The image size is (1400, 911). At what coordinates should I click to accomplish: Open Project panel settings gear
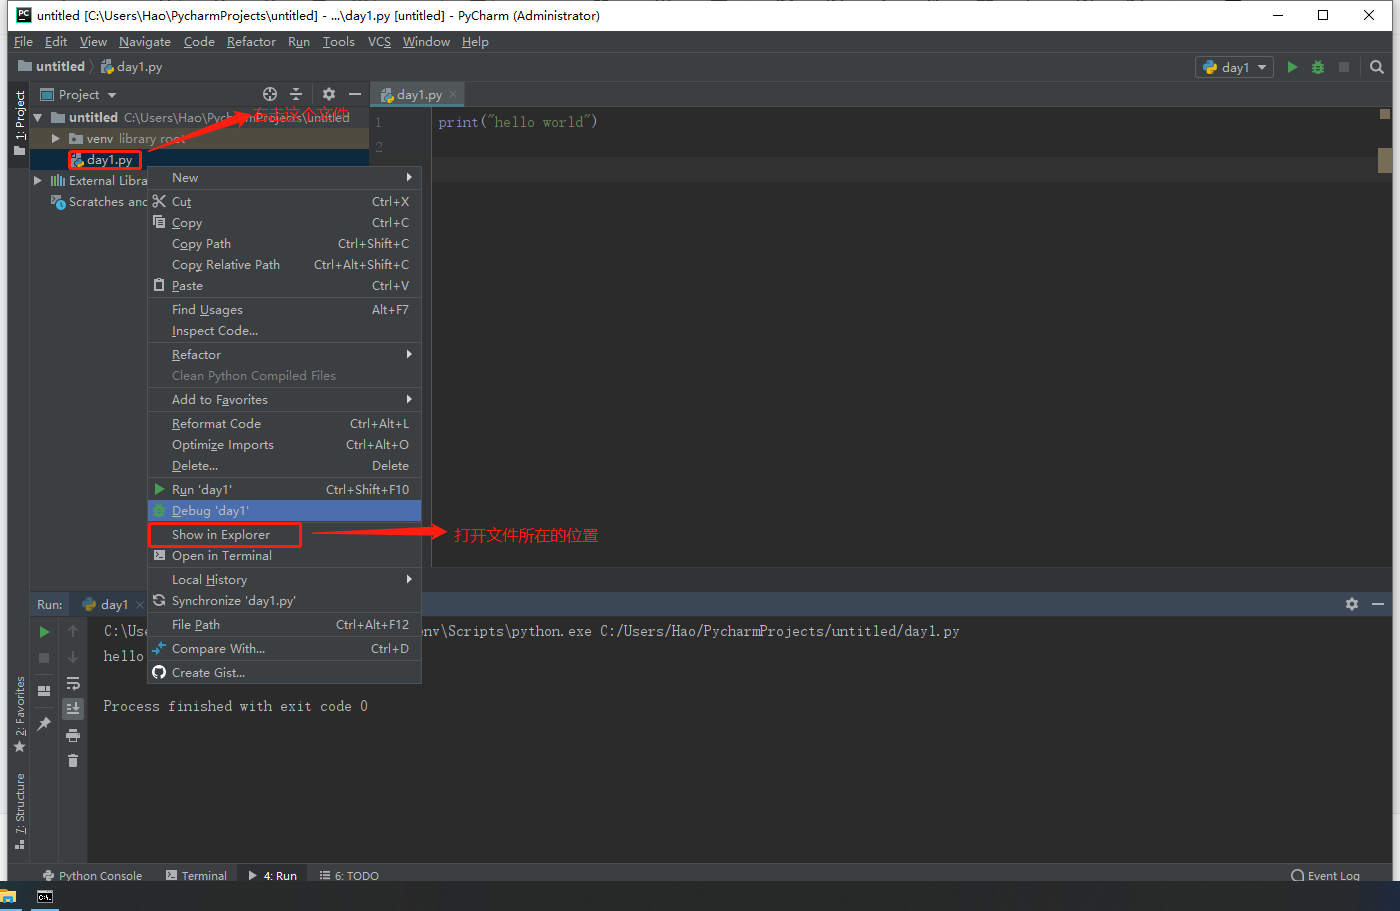[x=329, y=94]
